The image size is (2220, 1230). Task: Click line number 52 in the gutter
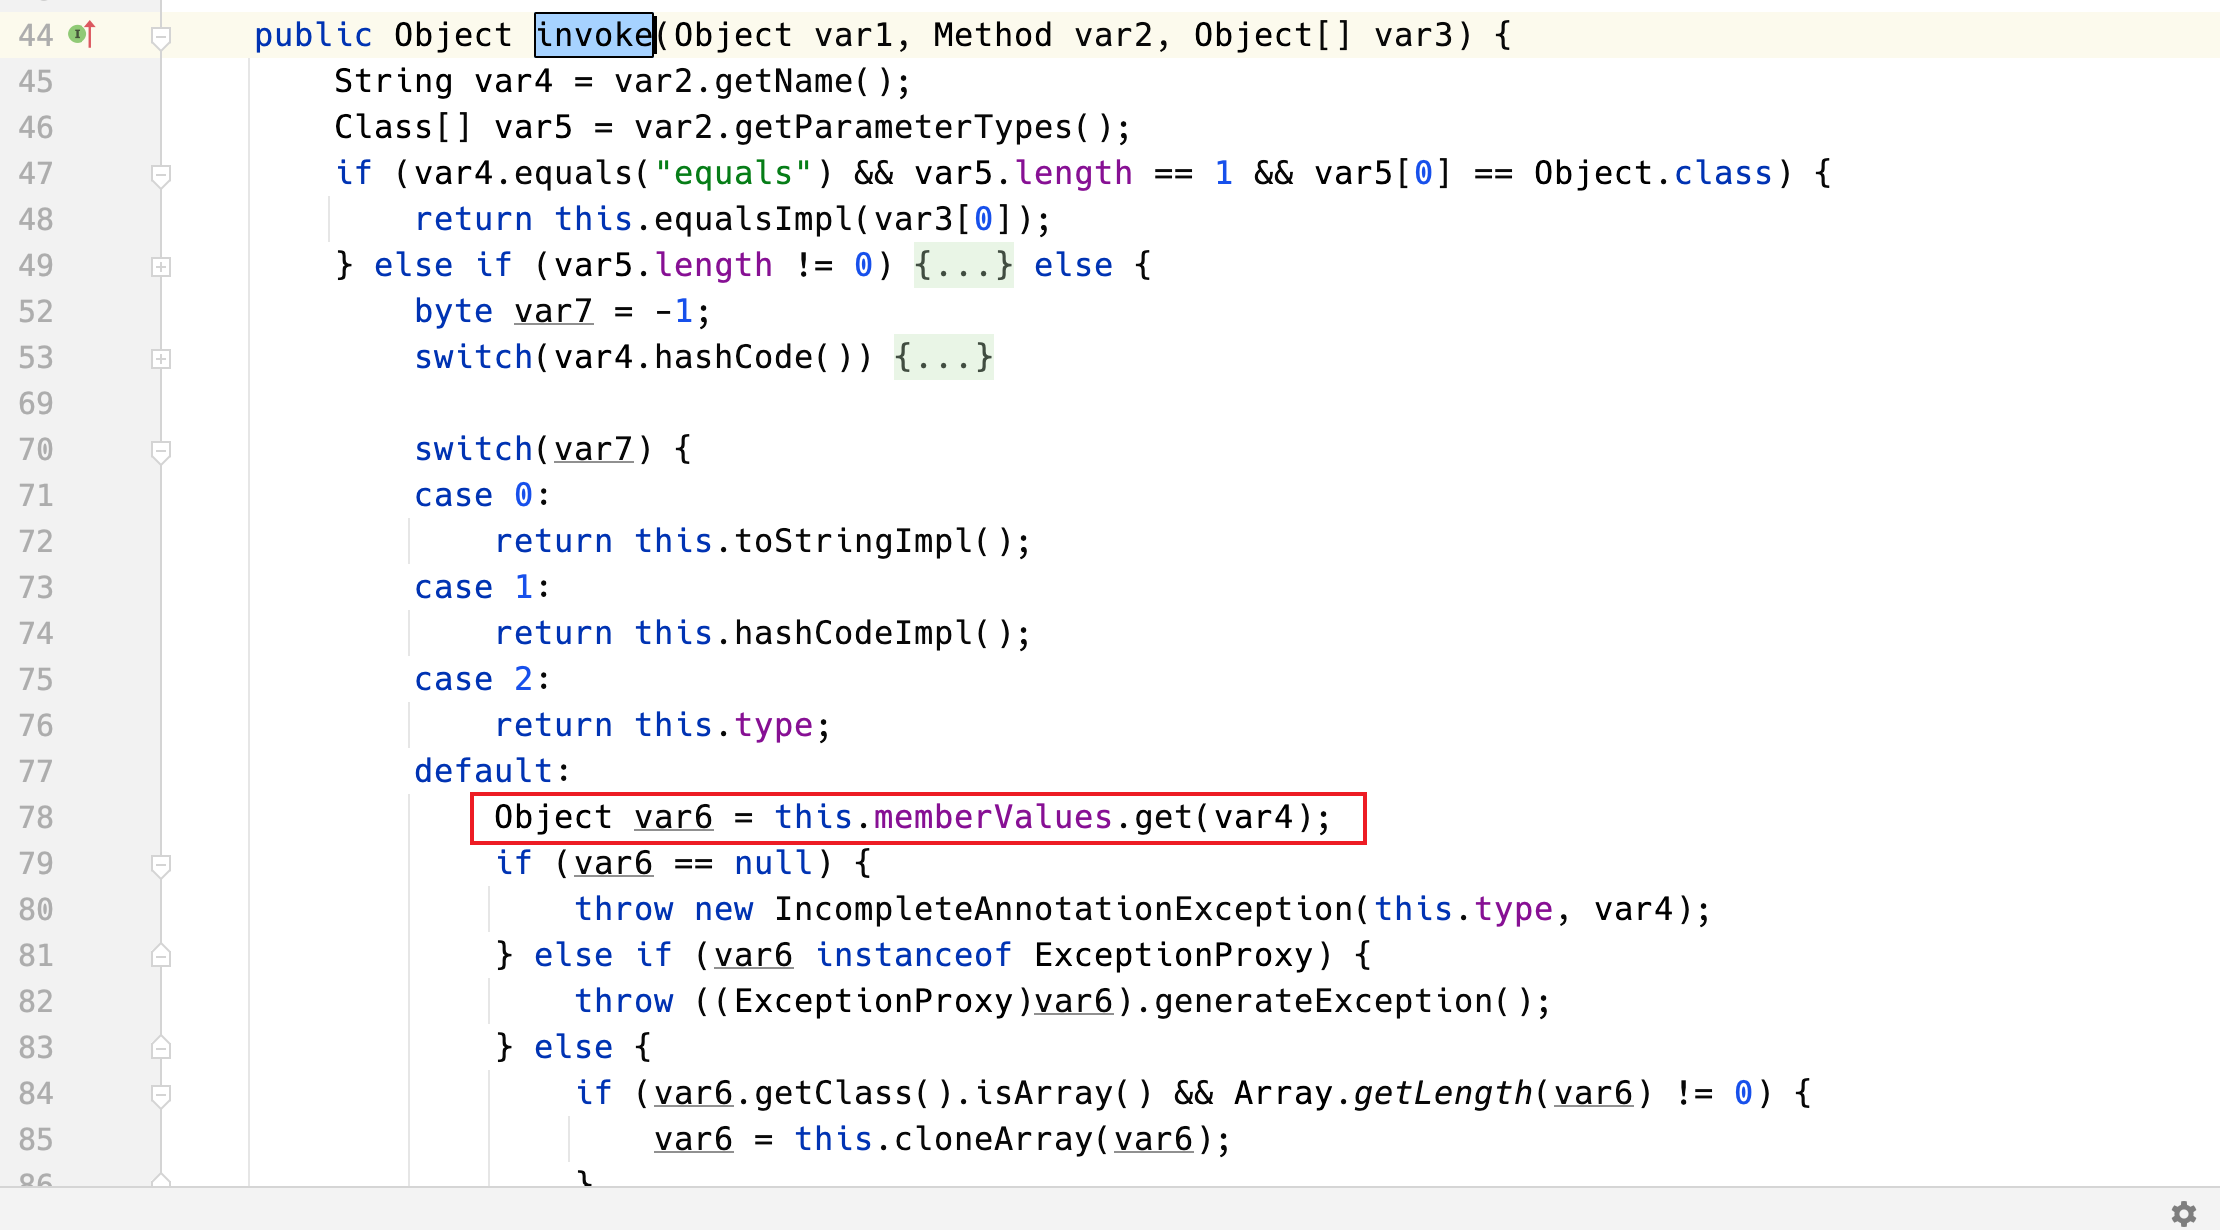pyautogui.click(x=36, y=312)
